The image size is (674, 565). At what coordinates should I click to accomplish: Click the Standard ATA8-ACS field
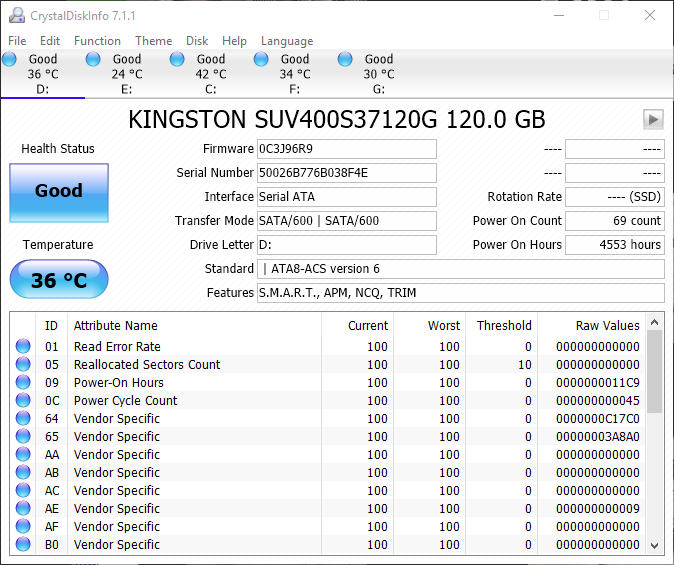(461, 269)
